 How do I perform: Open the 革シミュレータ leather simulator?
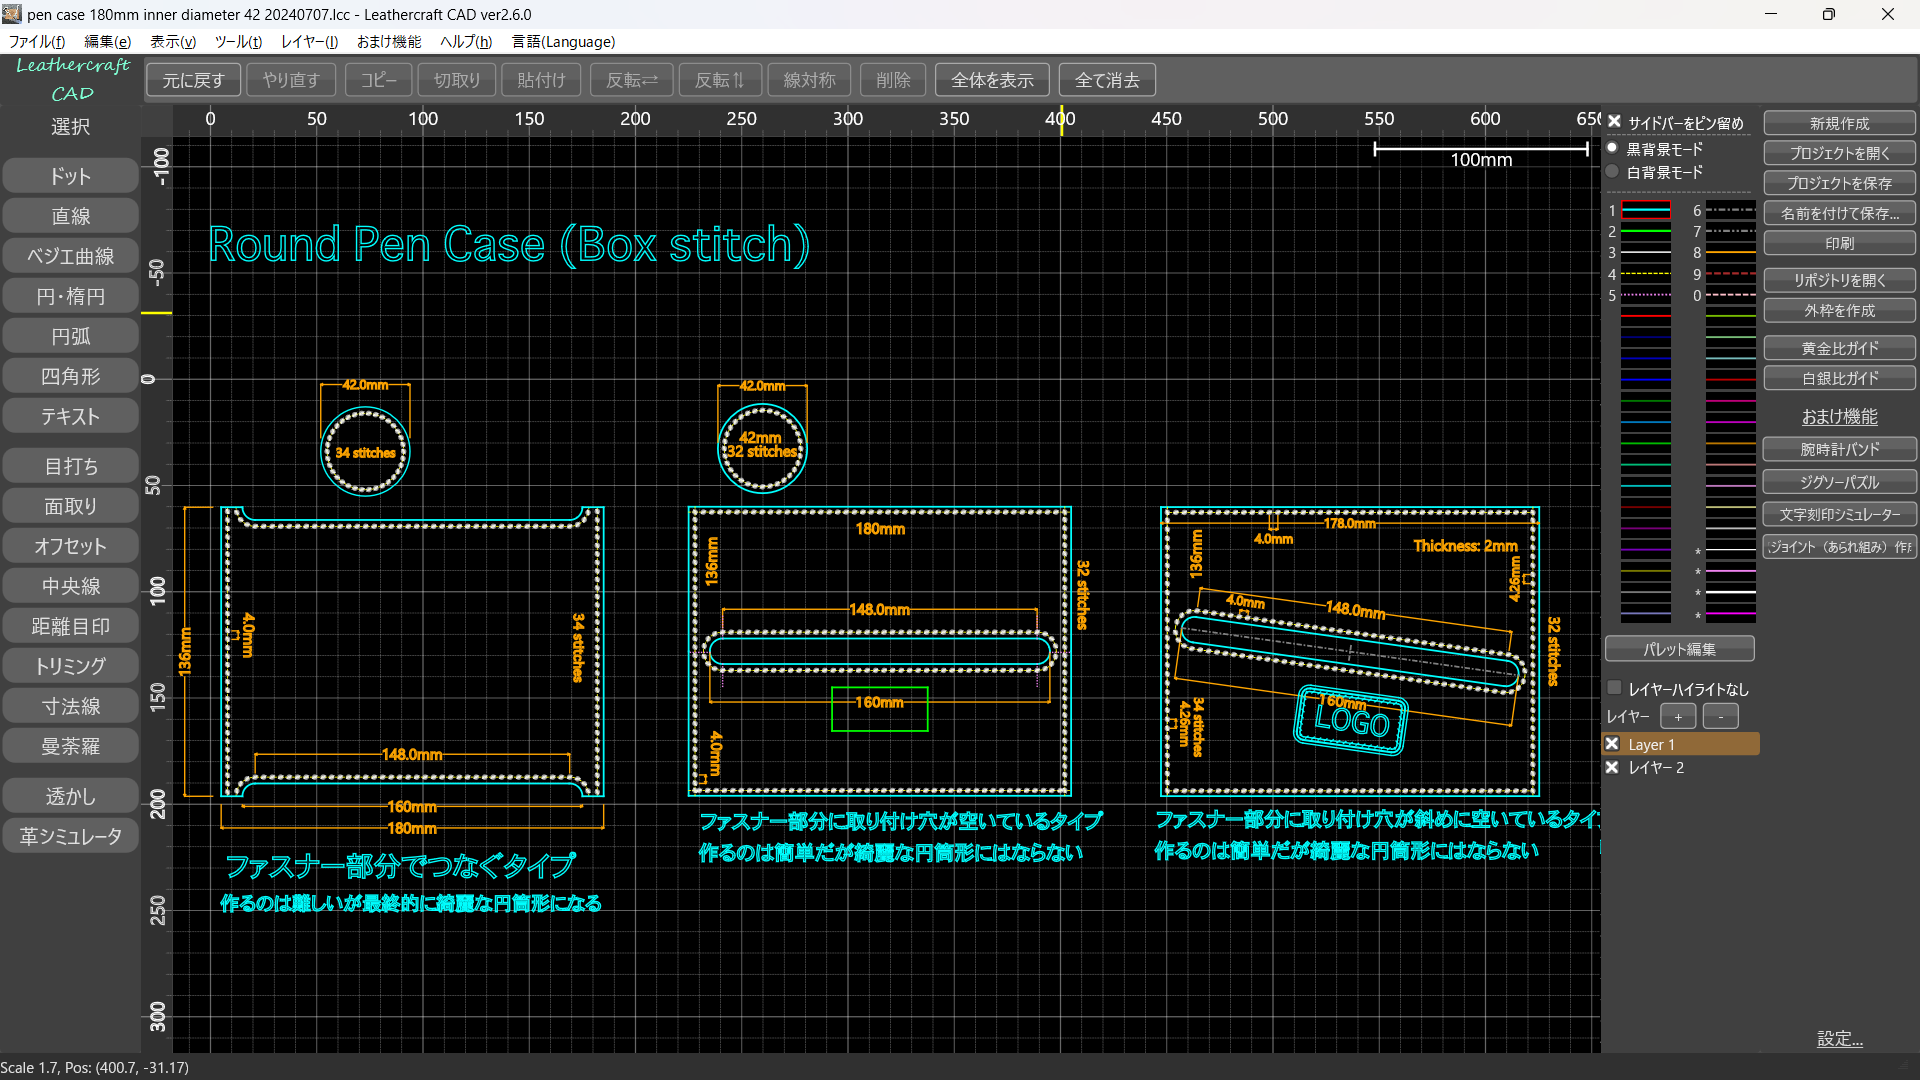pos(70,836)
